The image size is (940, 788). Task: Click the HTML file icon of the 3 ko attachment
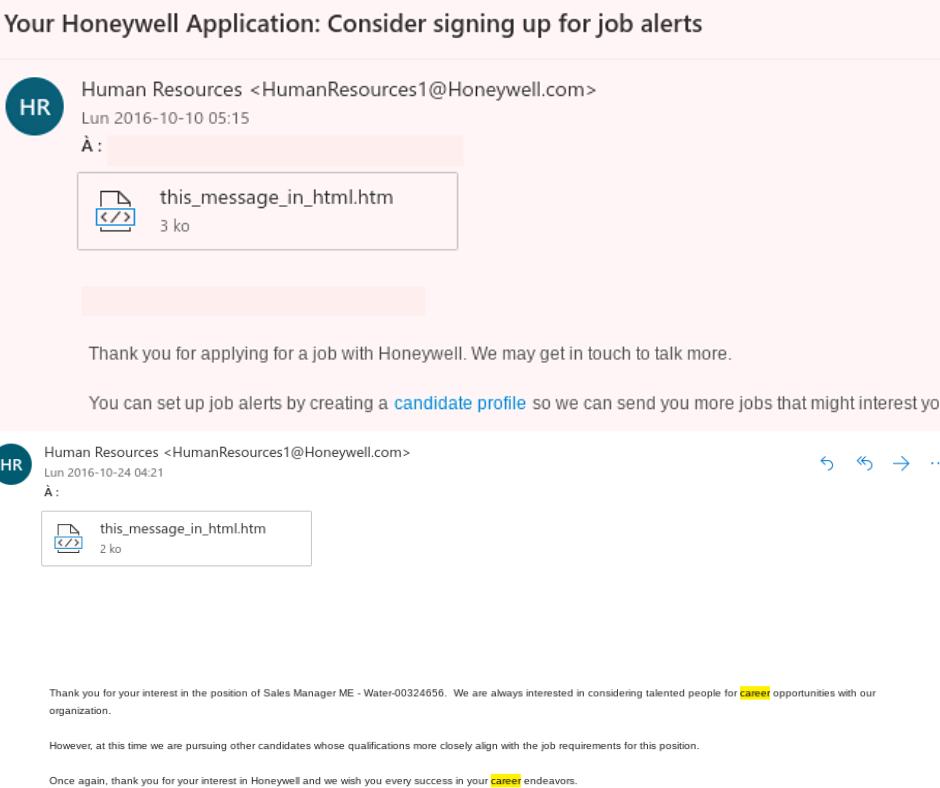[116, 211]
